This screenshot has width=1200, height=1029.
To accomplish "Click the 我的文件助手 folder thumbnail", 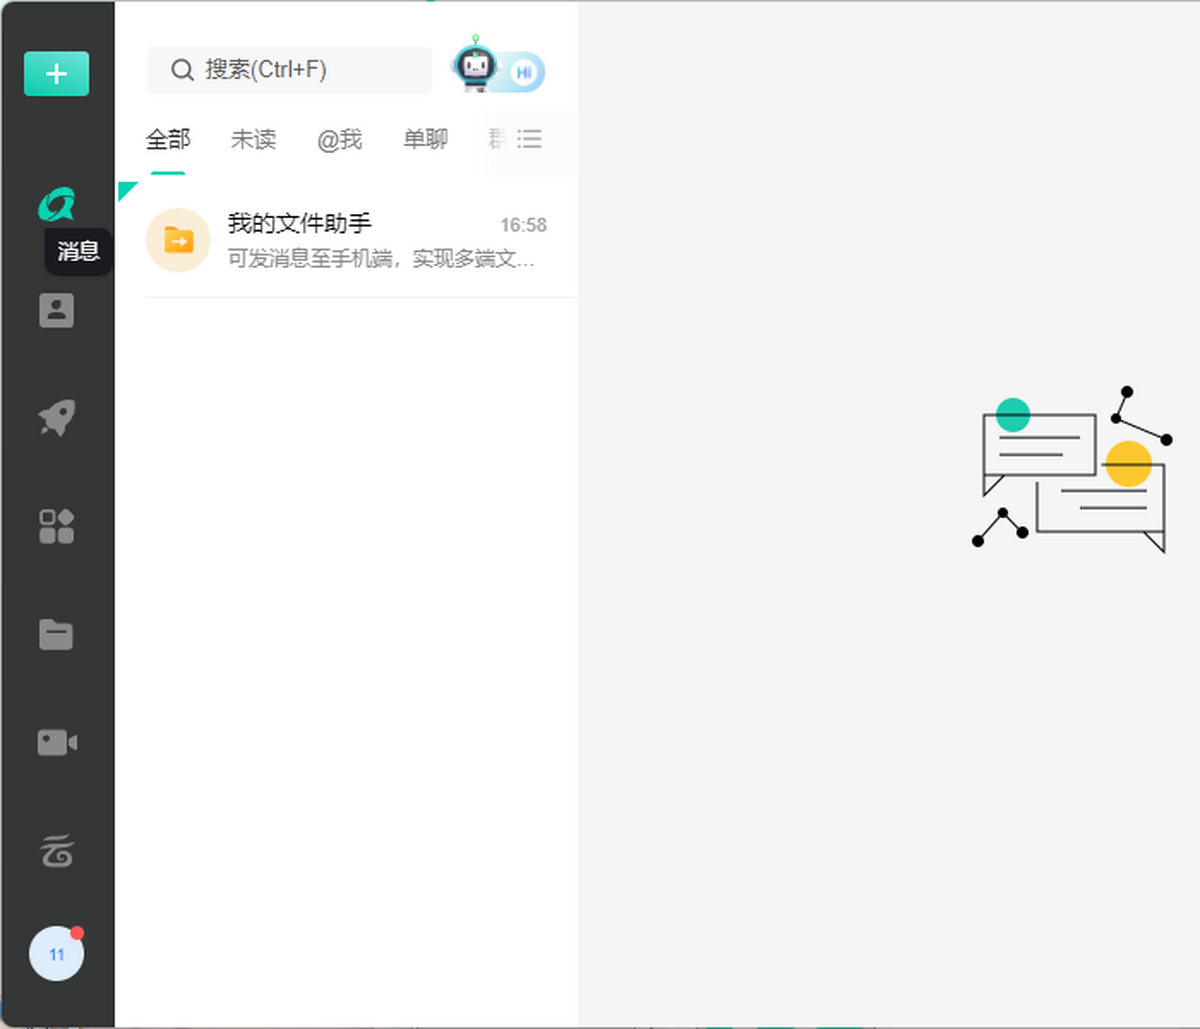I will [x=178, y=240].
